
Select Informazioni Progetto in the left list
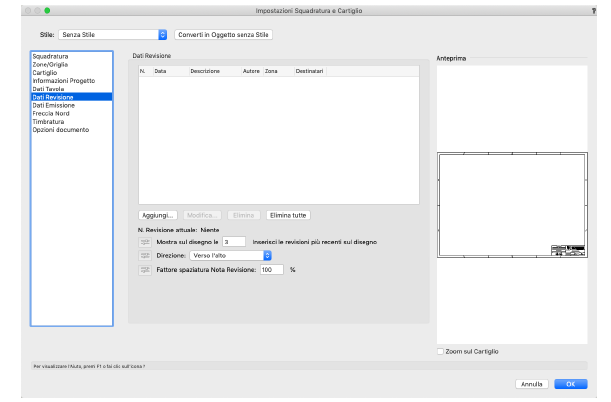tap(72, 81)
